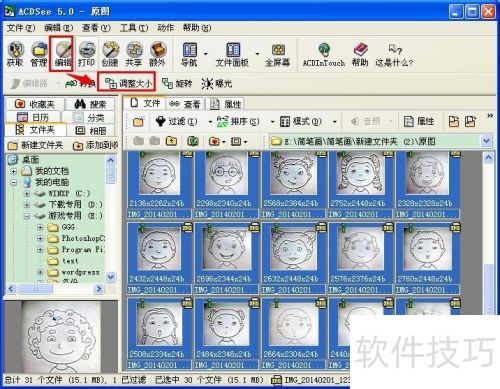This screenshot has width=500, height=389.
Task: Click the 排序 (Sort) A-Z button
Action: coord(238,121)
